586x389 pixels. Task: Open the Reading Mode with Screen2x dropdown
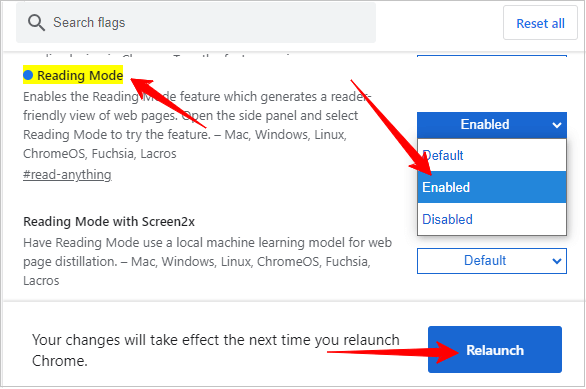pyautogui.click(x=492, y=261)
